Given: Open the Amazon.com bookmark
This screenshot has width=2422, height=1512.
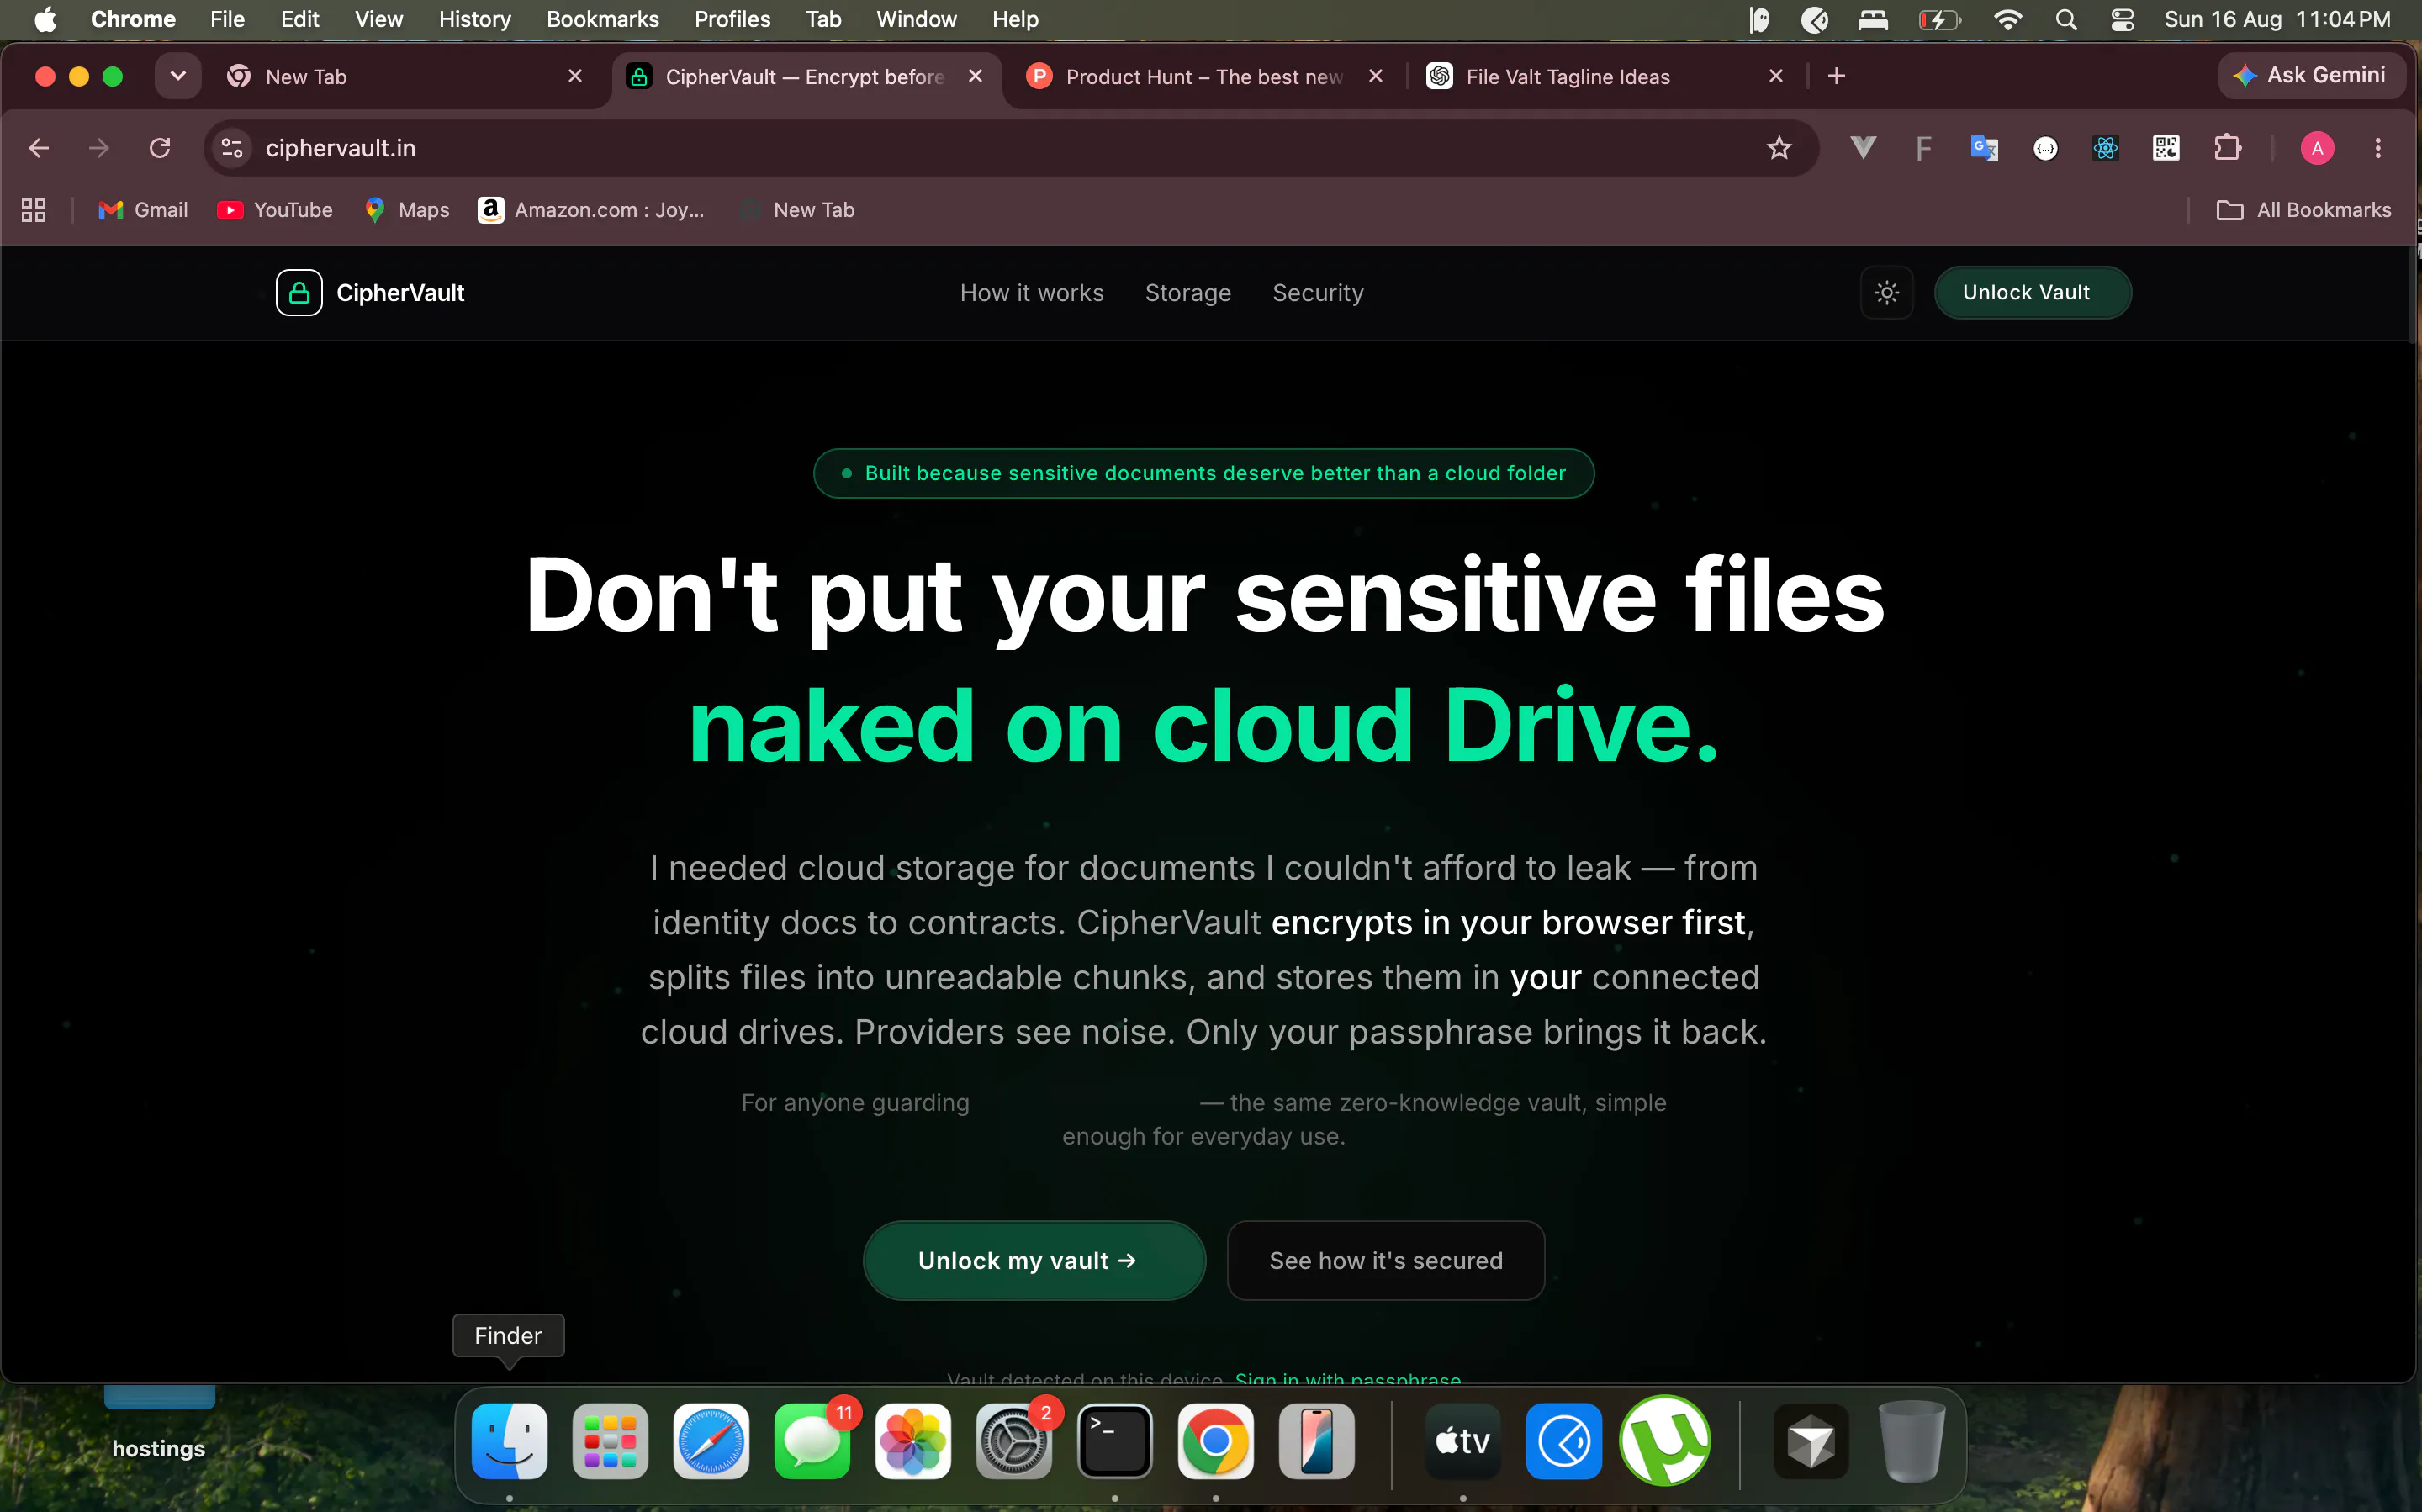Looking at the screenshot, I should [x=592, y=210].
